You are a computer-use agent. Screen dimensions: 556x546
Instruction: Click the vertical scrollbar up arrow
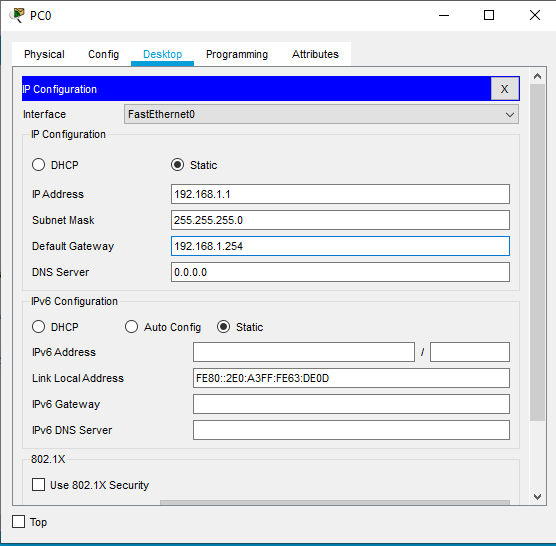pos(538,76)
